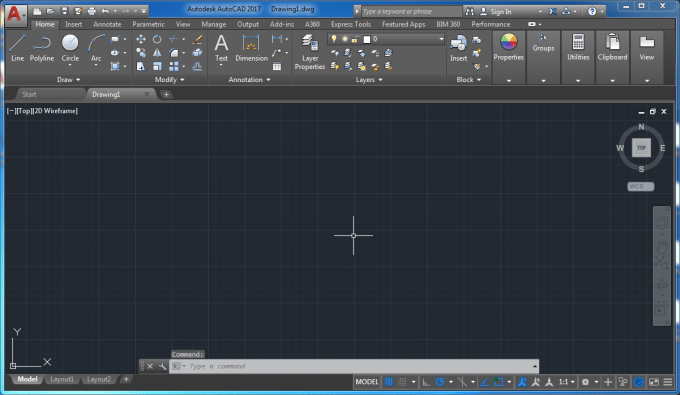Open the annotation scale 1:1 dropdown
This screenshot has height=395, width=680.
click(x=566, y=382)
